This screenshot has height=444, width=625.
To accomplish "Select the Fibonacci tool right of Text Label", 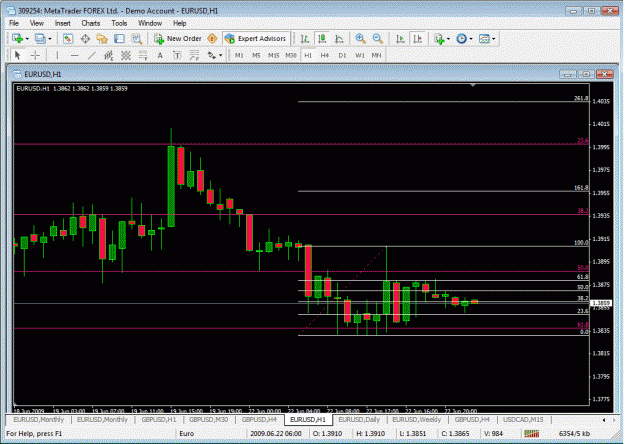I will coord(194,55).
